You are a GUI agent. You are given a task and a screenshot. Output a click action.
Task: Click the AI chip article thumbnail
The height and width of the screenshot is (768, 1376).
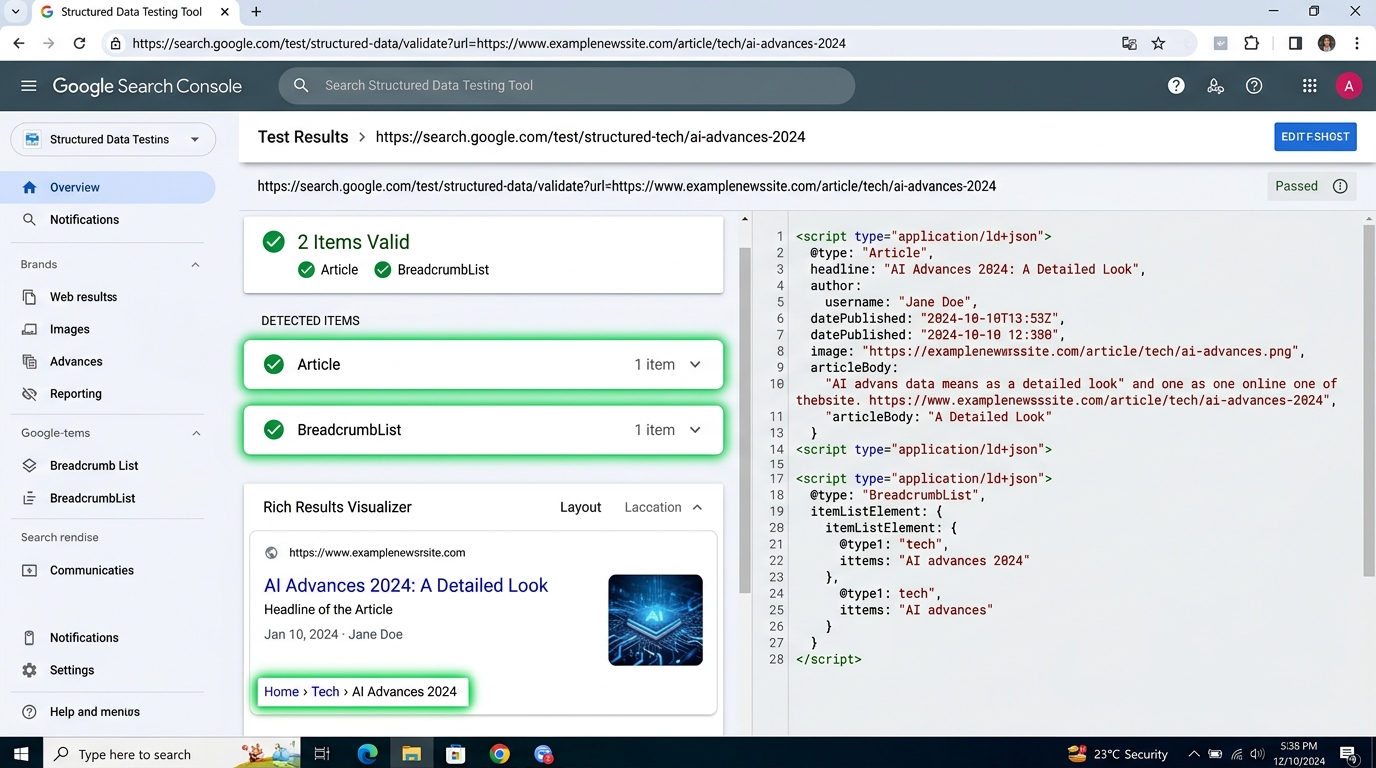(655, 620)
